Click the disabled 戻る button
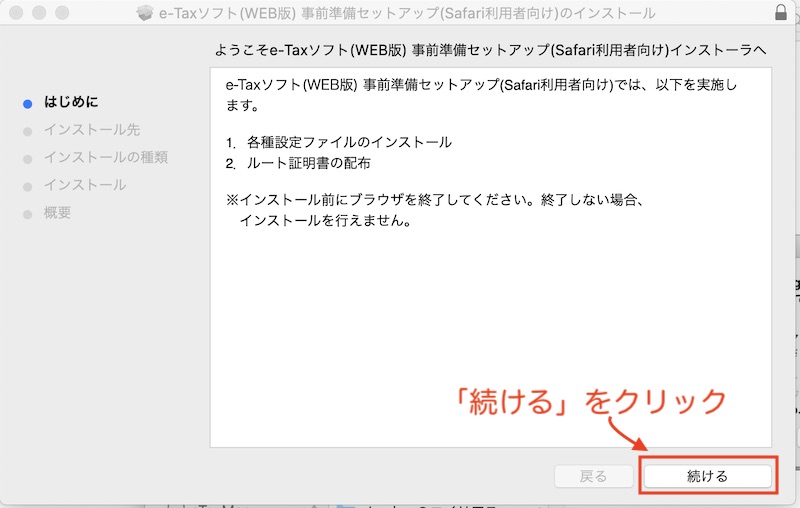This screenshot has width=800, height=508. 593,476
